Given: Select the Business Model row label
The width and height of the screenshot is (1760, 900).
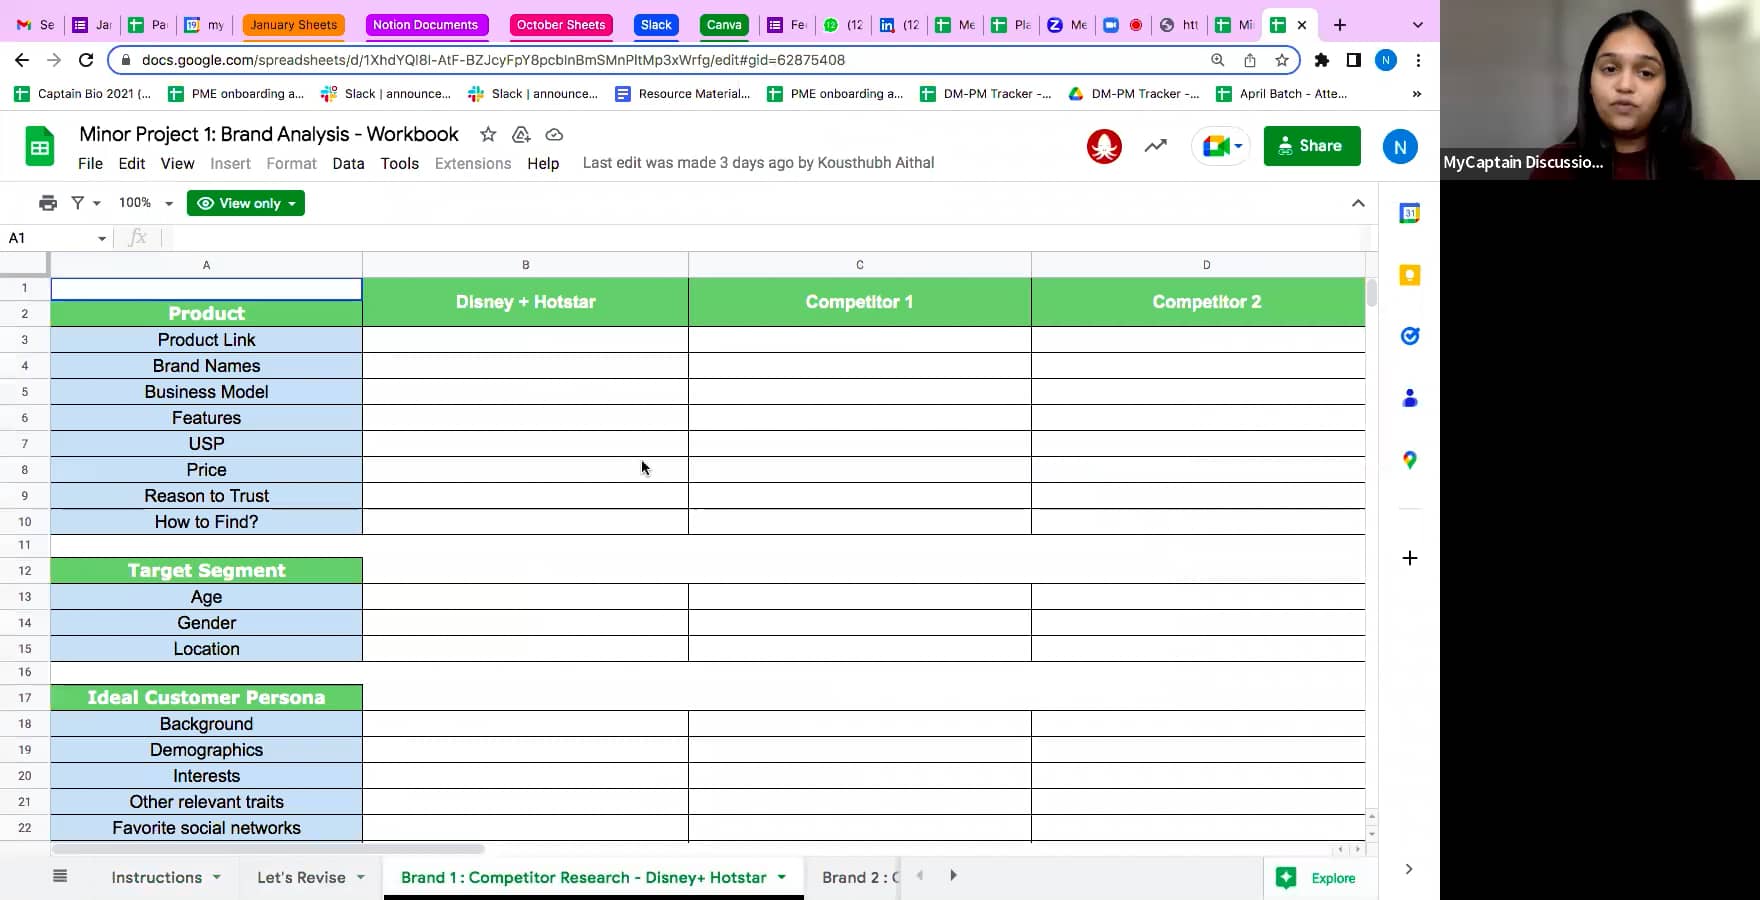Looking at the screenshot, I should pyautogui.click(x=206, y=392).
